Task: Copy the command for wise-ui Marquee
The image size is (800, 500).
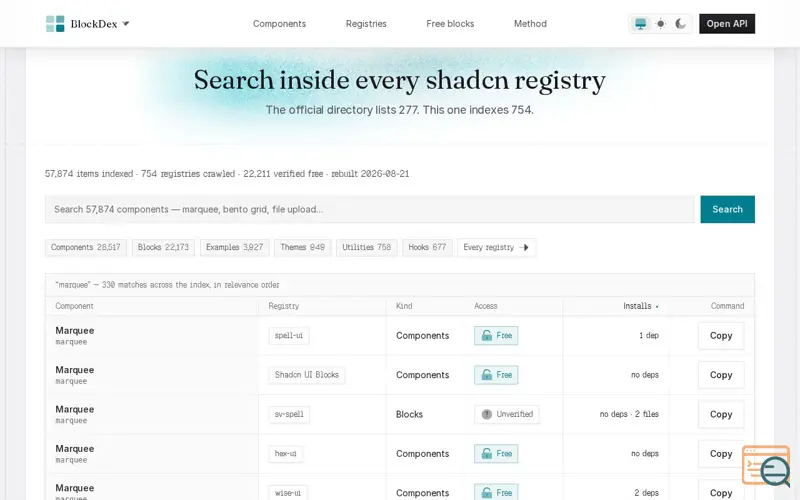Action: [721, 492]
